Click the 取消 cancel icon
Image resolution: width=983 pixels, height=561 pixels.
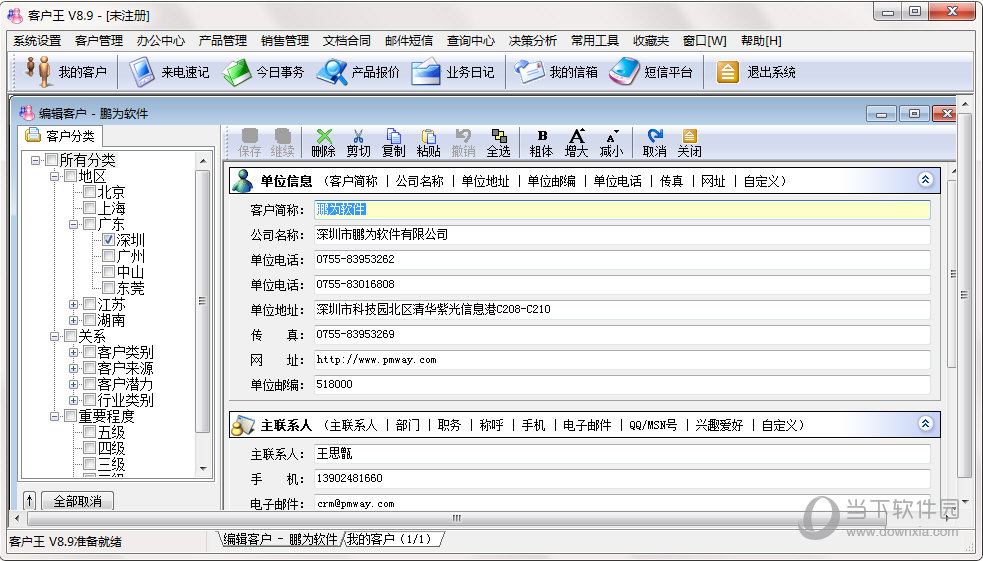[x=654, y=143]
